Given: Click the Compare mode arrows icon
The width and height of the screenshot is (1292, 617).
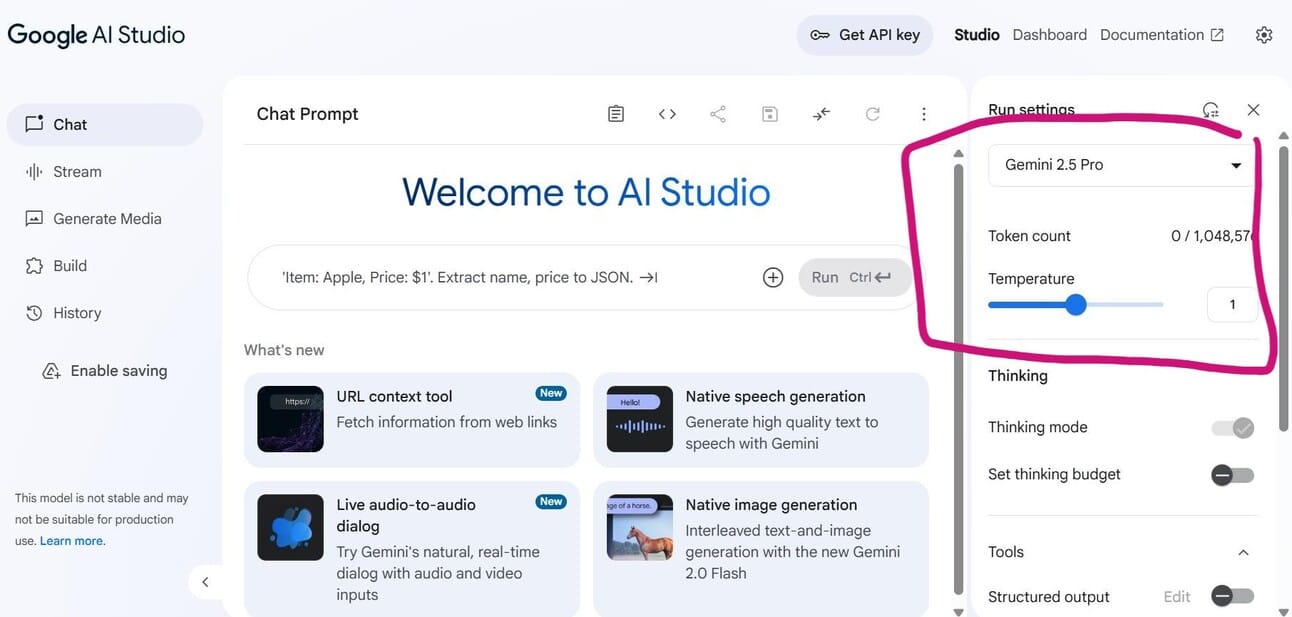Looking at the screenshot, I should [x=821, y=114].
